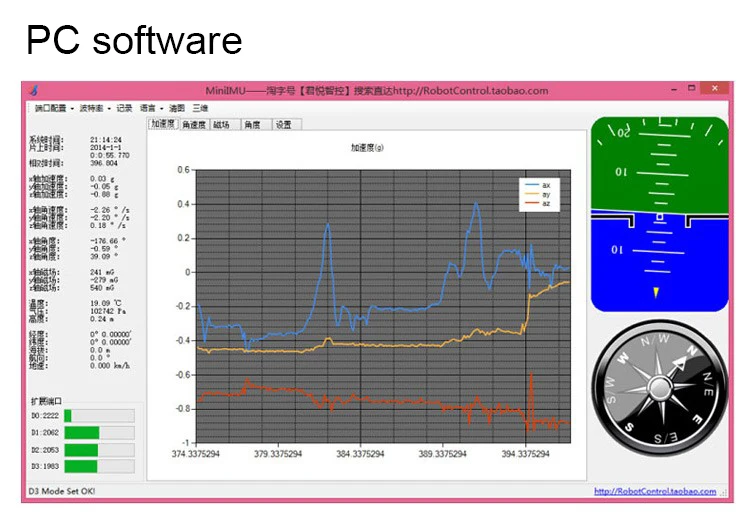Select the 加速度 acceleration tab
The image size is (750, 525).
point(163,124)
